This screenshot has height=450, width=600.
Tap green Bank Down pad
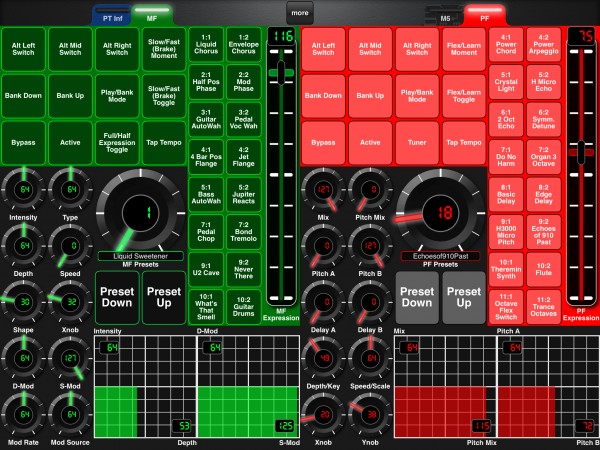pos(23,96)
